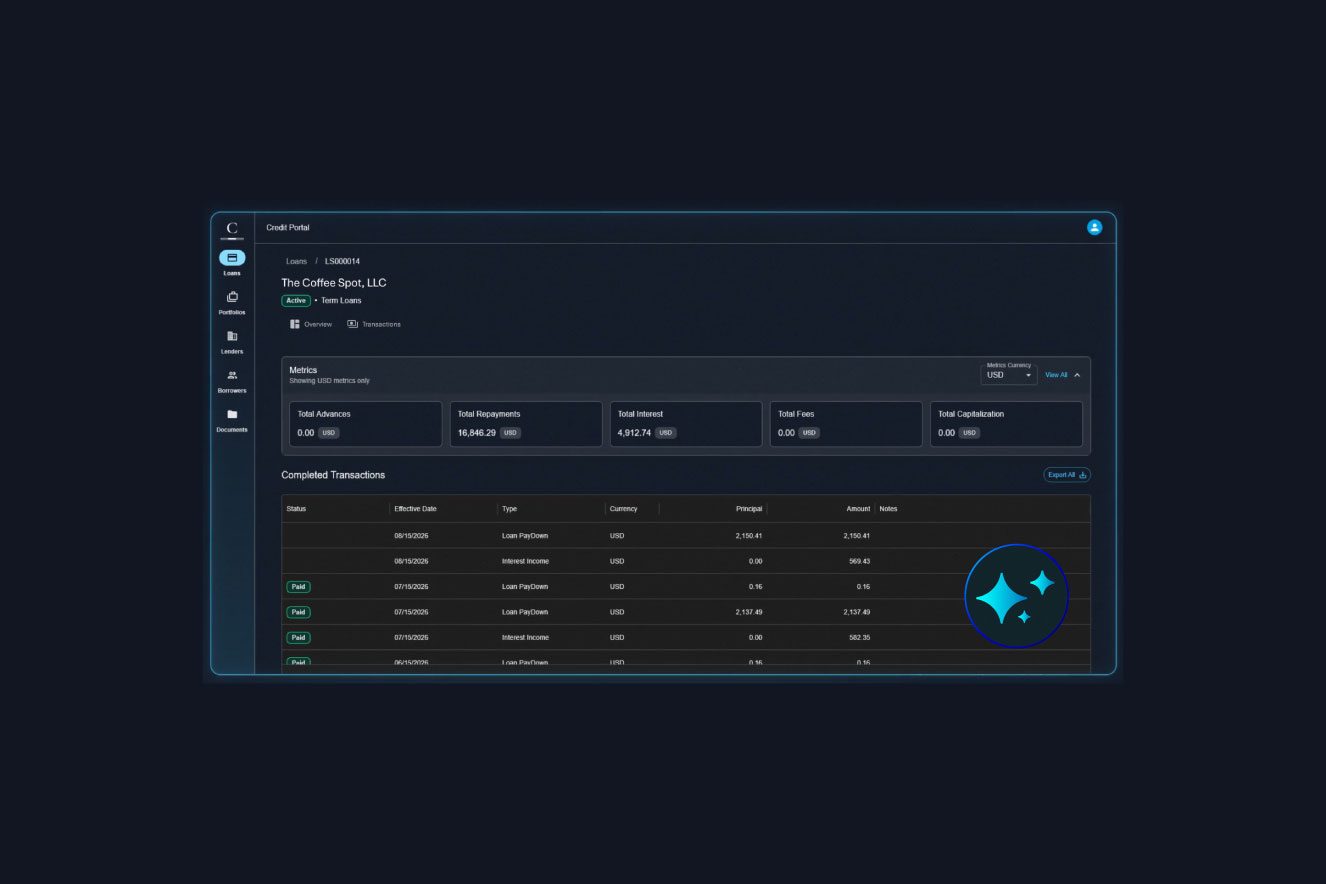Select the Total Advances metric card

pyautogui.click(x=366, y=424)
